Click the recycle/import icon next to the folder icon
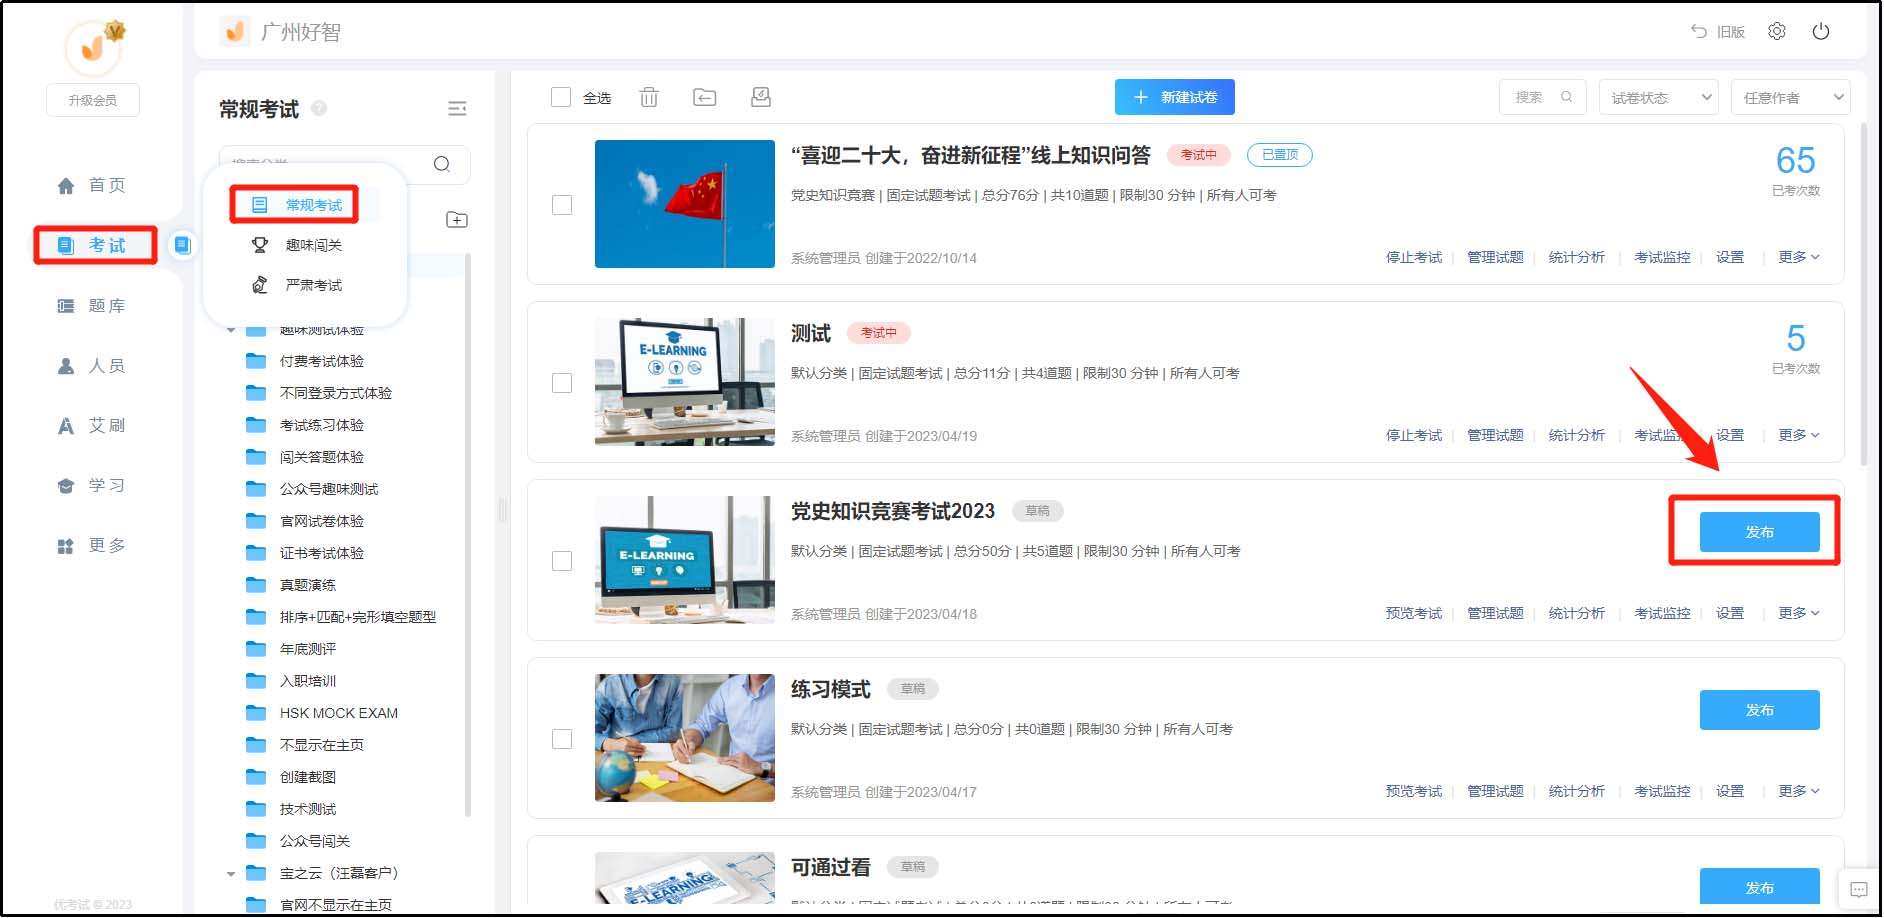 pyautogui.click(x=760, y=97)
